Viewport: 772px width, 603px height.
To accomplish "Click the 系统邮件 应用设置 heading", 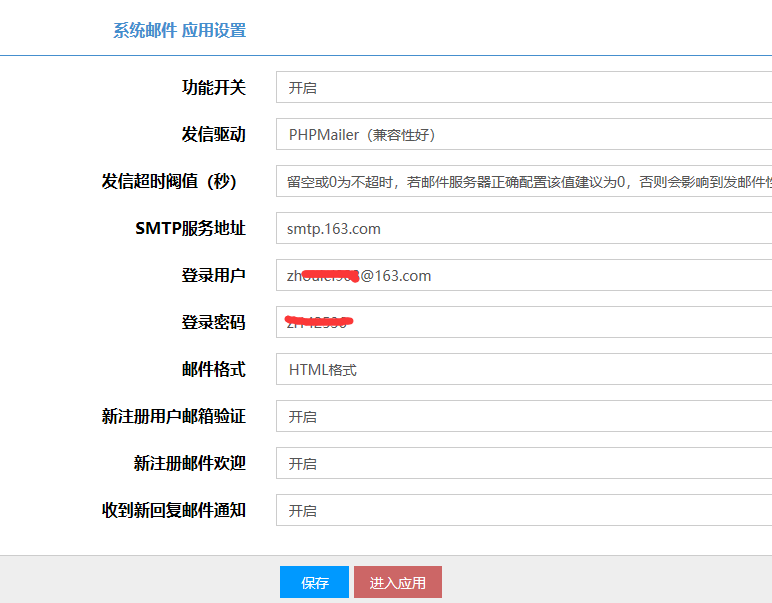I will pos(179,30).
